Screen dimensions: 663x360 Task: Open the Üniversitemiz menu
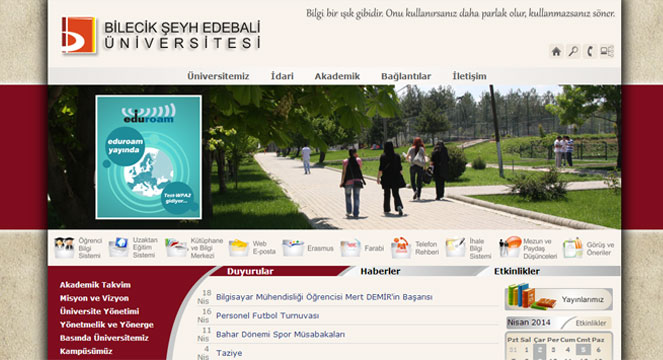point(218,76)
